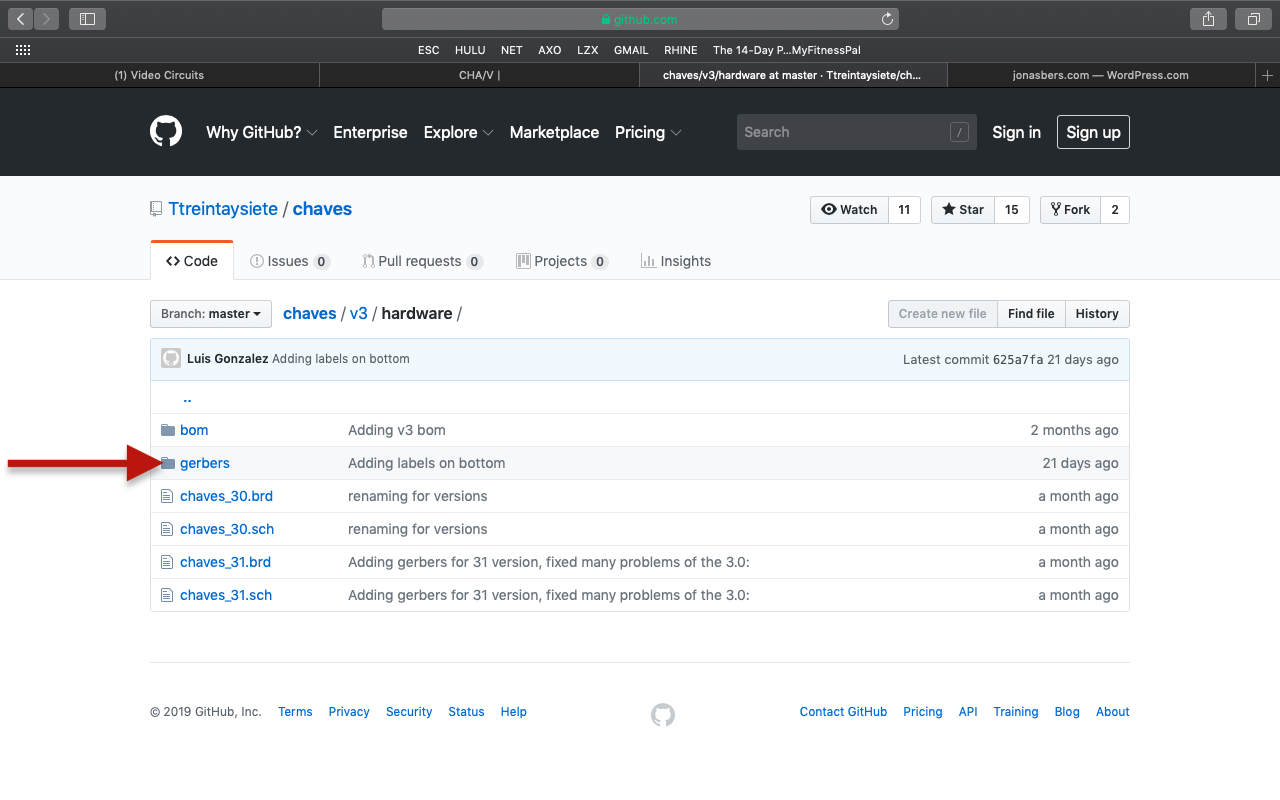The image size is (1280, 800).
Task: Watch the chaves repository
Action: pyautogui.click(x=849, y=210)
